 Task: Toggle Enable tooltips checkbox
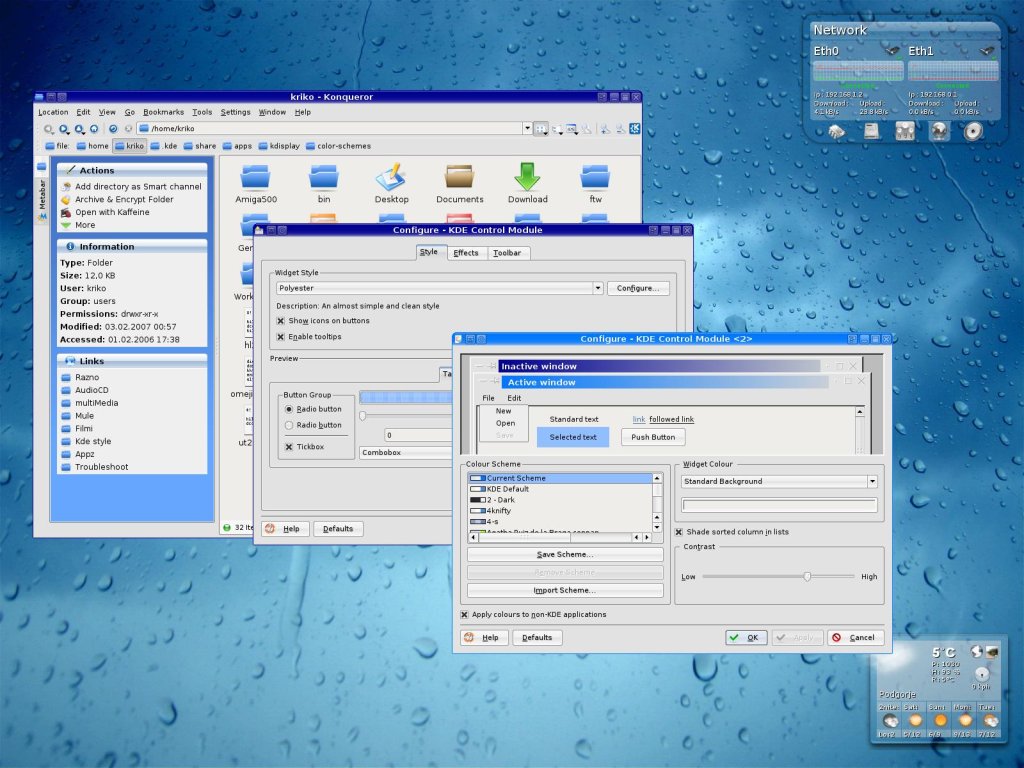(x=281, y=337)
